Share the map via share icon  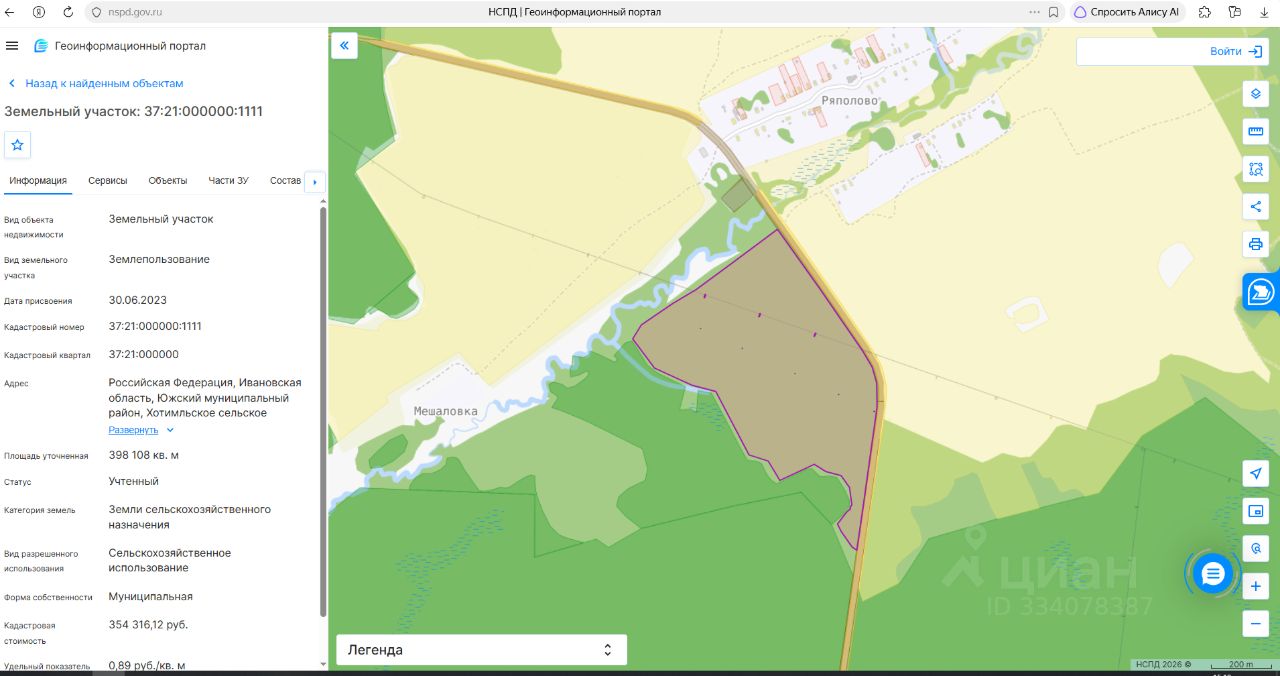(1256, 207)
